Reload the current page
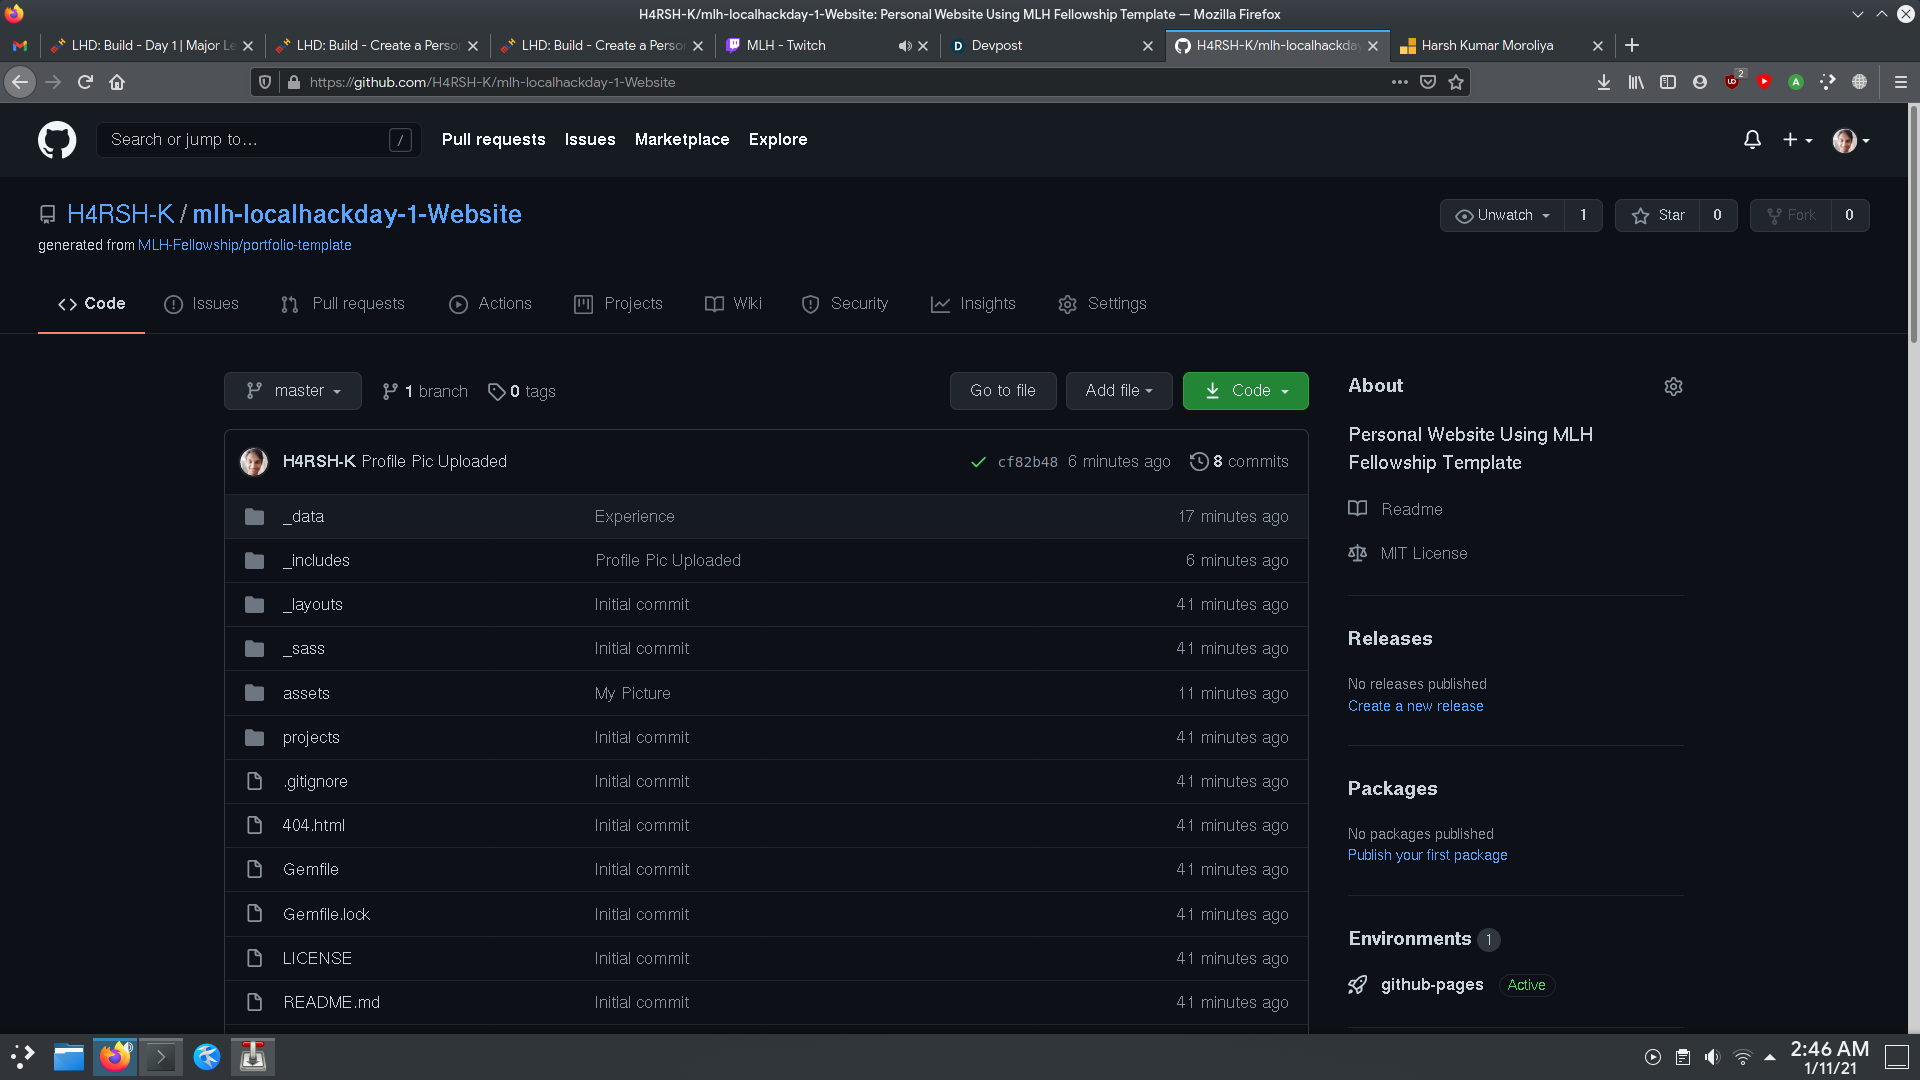Viewport: 1920px width, 1080px height. pyautogui.click(x=85, y=82)
